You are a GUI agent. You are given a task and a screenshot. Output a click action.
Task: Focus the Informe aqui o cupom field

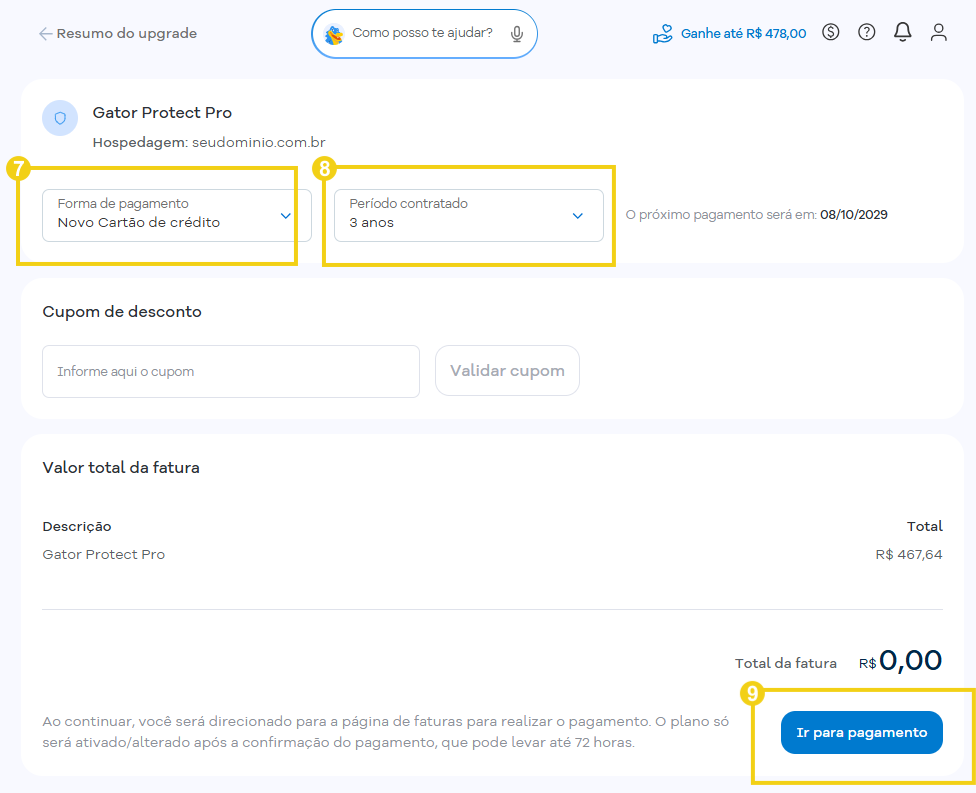point(231,372)
